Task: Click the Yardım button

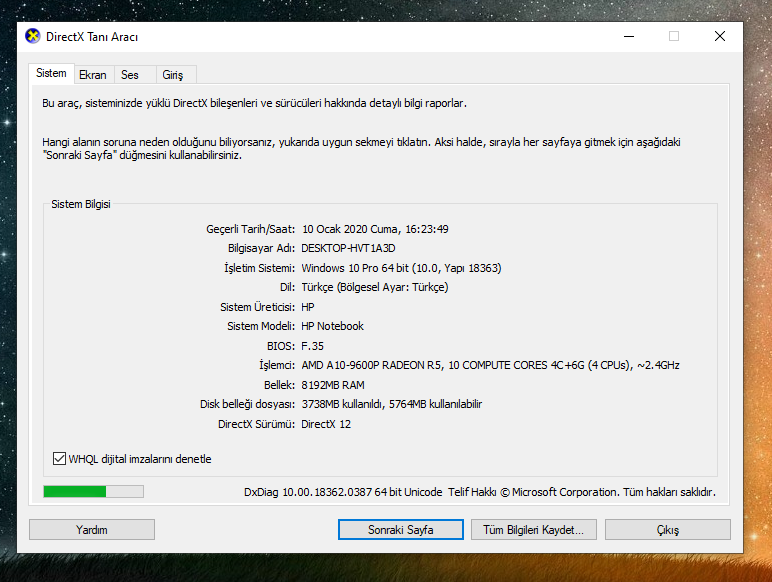Action: click(92, 530)
